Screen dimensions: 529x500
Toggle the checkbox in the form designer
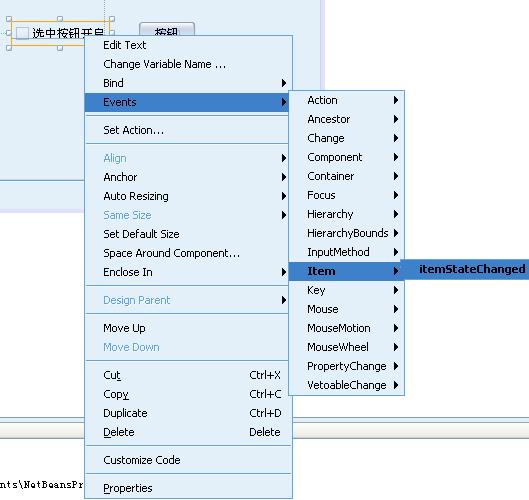[23, 33]
